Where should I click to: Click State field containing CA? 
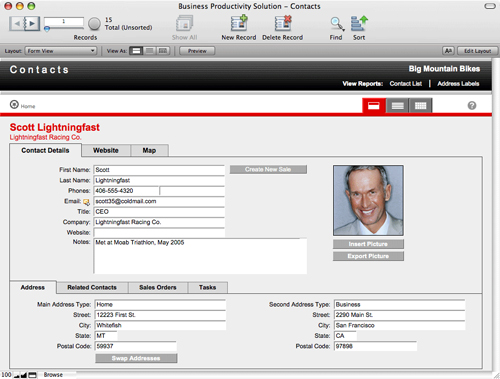coord(345,336)
